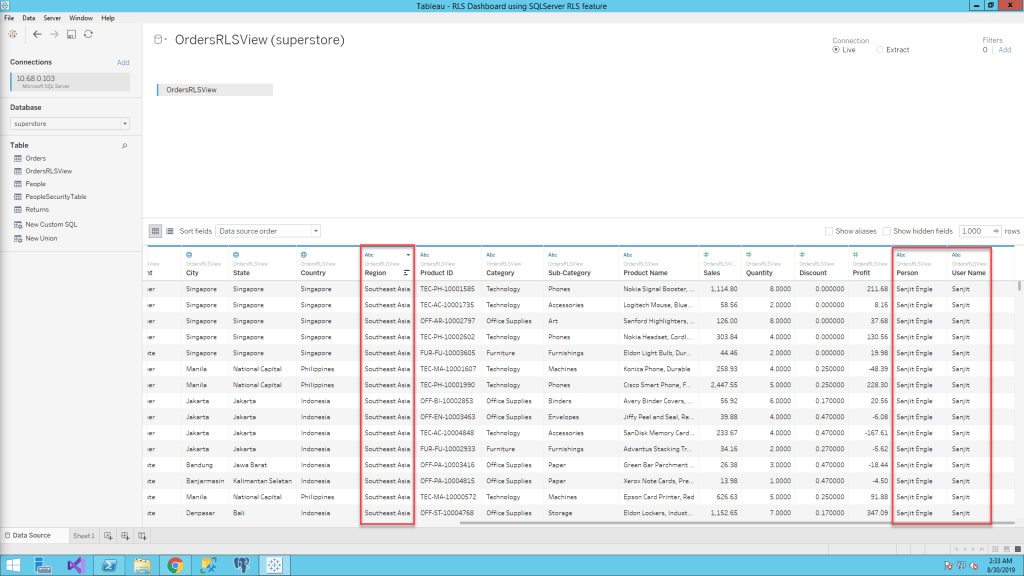Open the Server menu
The width and height of the screenshot is (1024, 576).
(52, 18)
